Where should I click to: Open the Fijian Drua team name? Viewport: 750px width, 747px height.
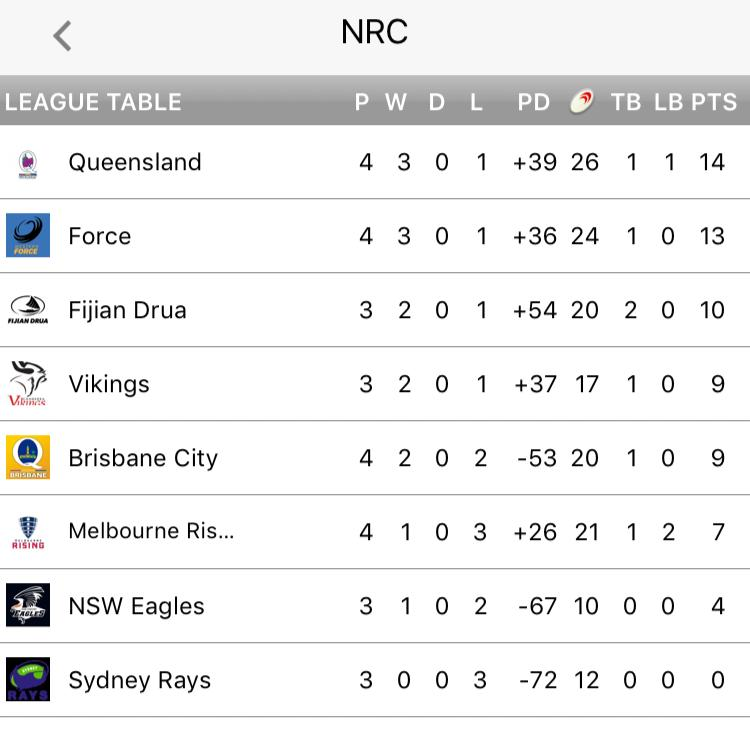click(127, 310)
